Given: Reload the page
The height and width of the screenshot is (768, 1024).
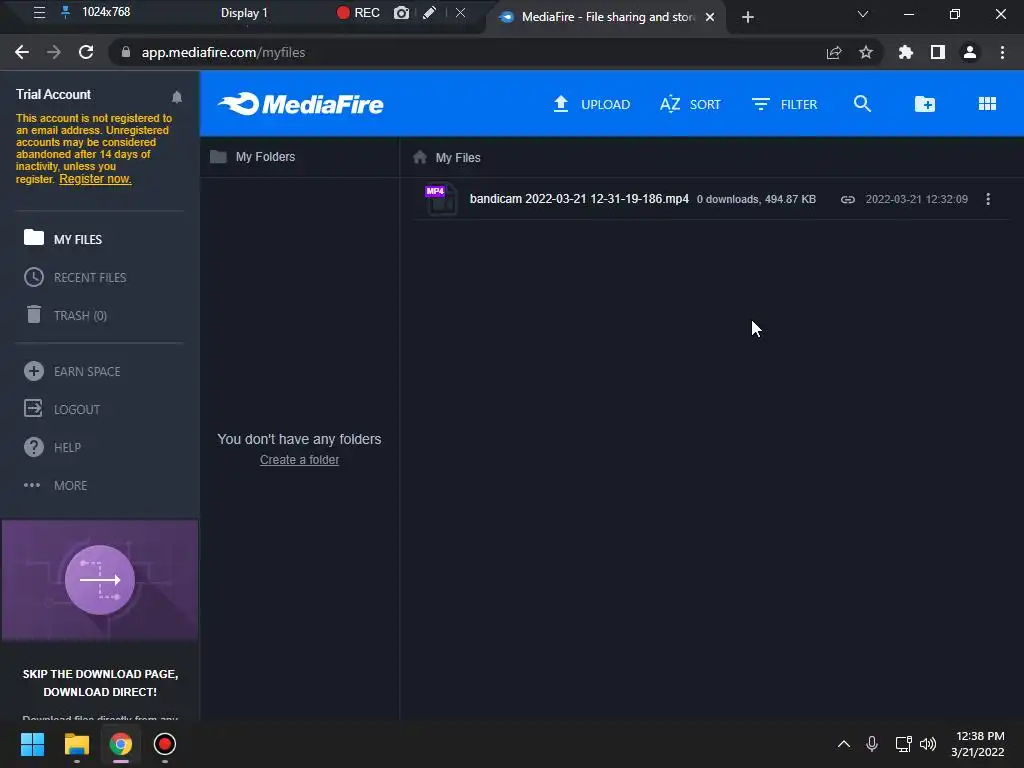Looking at the screenshot, I should pos(86,52).
